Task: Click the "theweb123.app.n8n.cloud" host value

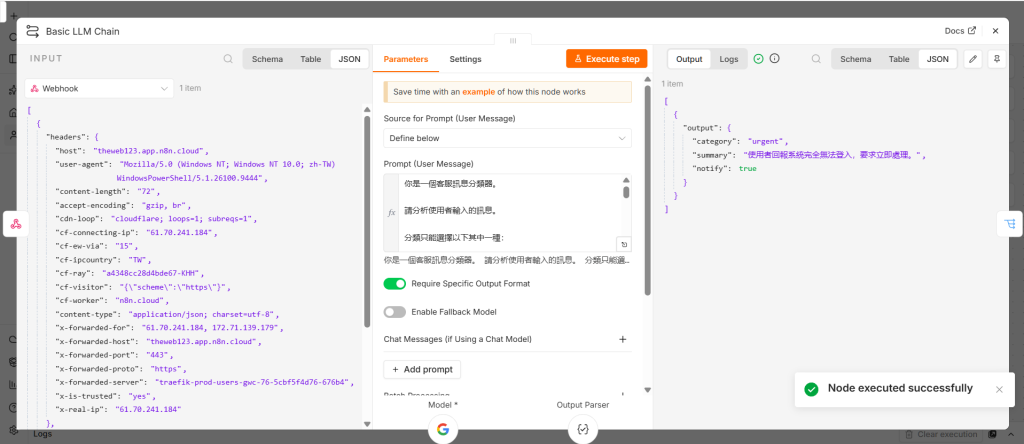Action: pyautogui.click(x=150, y=151)
